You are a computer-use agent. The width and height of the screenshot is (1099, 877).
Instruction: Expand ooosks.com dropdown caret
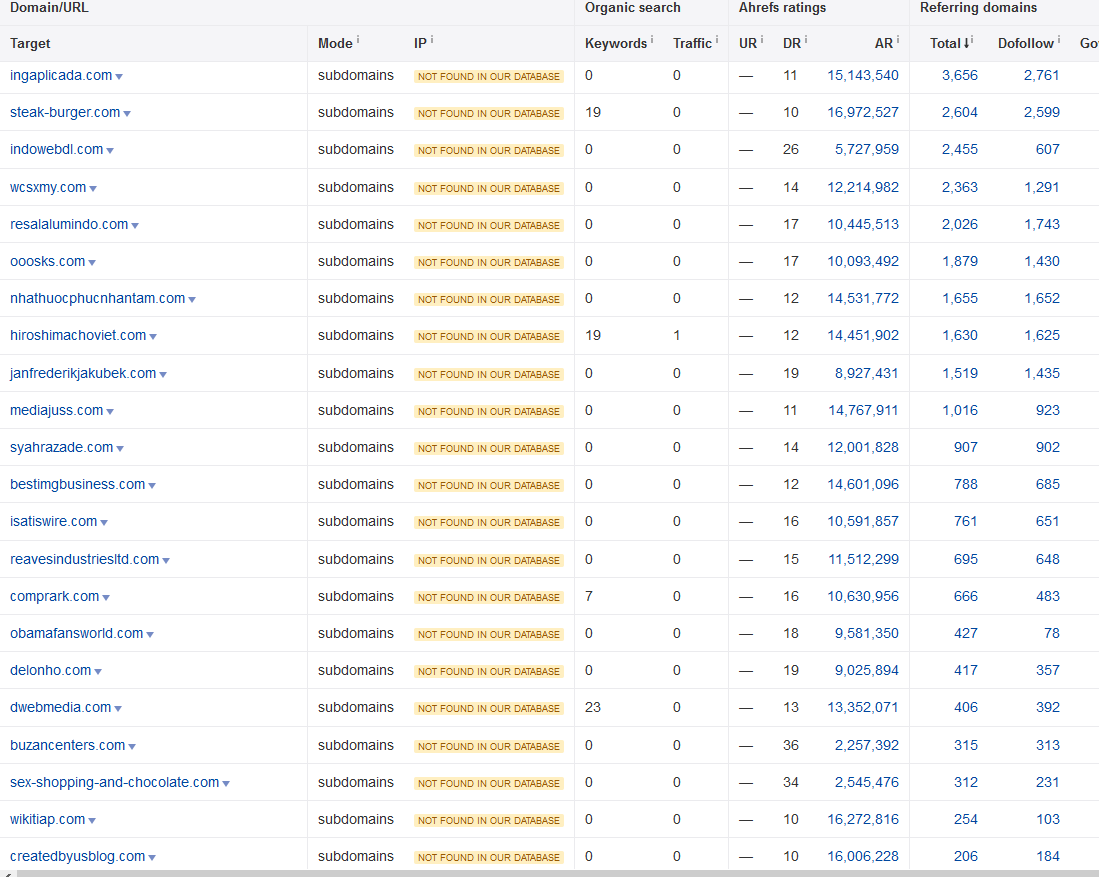click(x=92, y=263)
